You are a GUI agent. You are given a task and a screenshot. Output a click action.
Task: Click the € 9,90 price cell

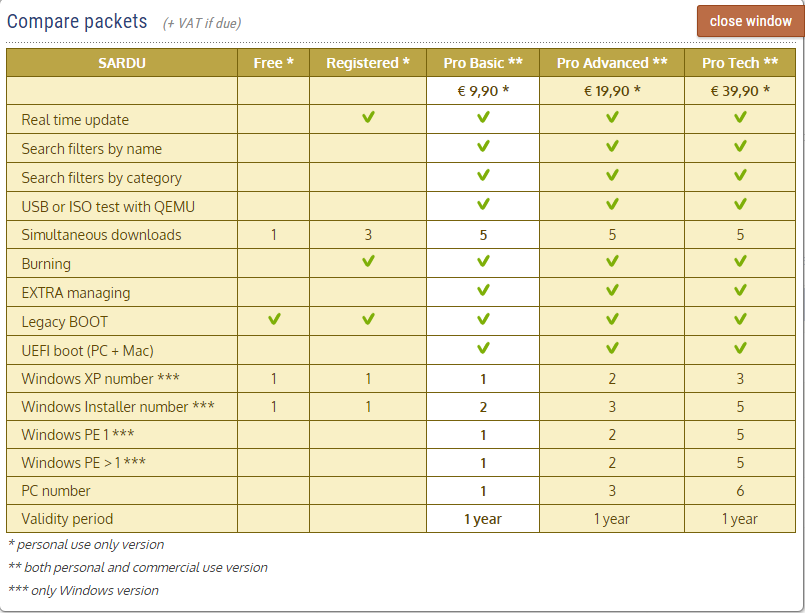click(x=483, y=91)
